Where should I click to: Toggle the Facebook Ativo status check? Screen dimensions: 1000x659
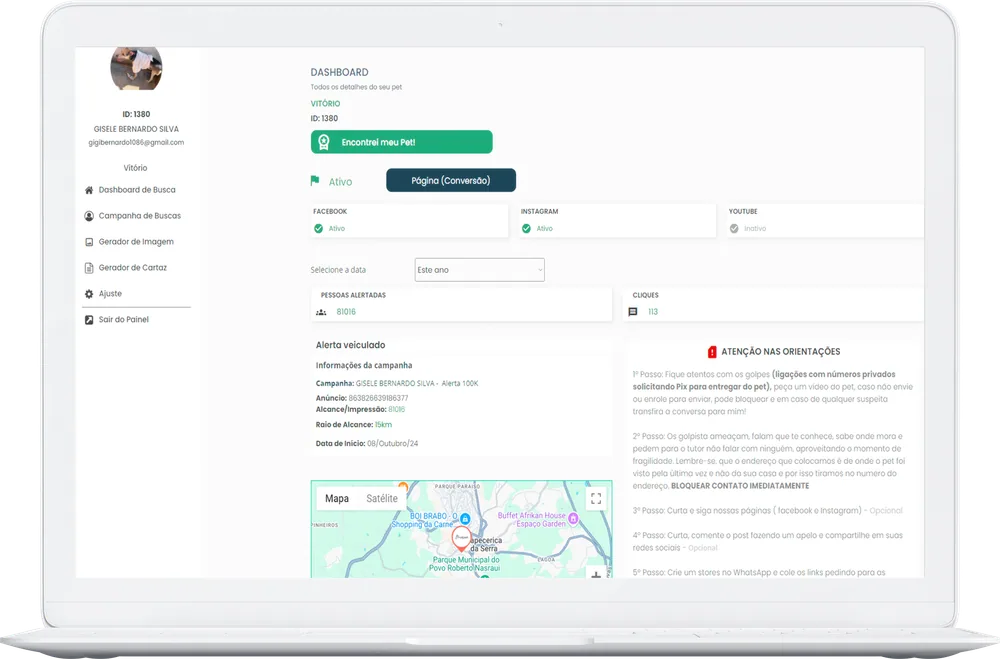tap(318, 228)
